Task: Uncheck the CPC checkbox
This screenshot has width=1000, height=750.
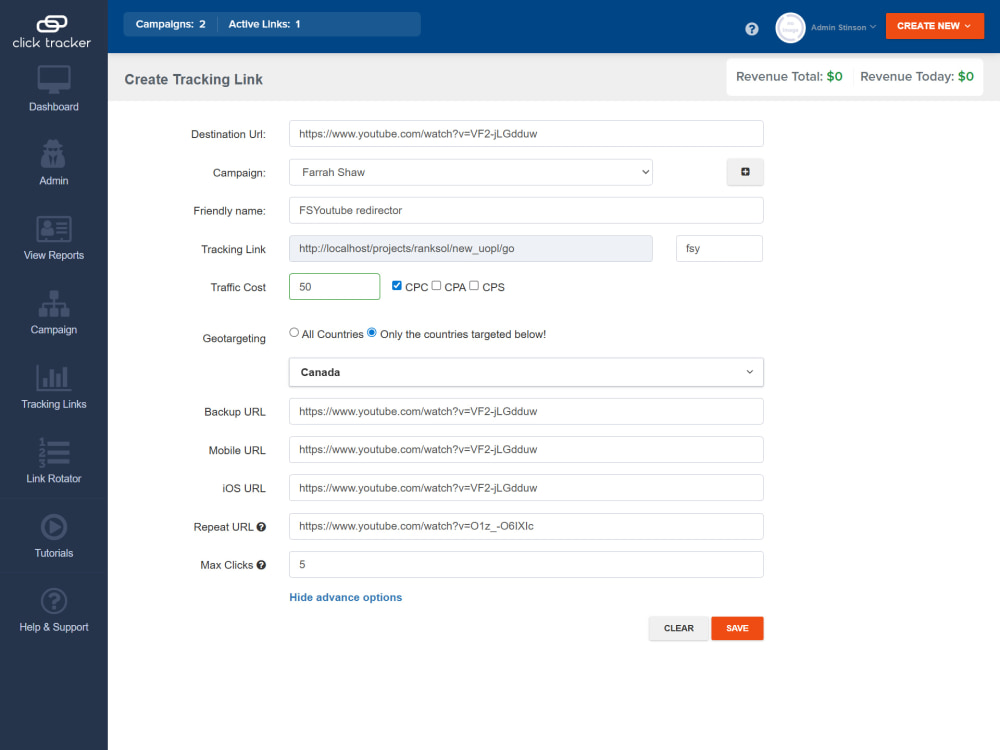Action: 397,286
